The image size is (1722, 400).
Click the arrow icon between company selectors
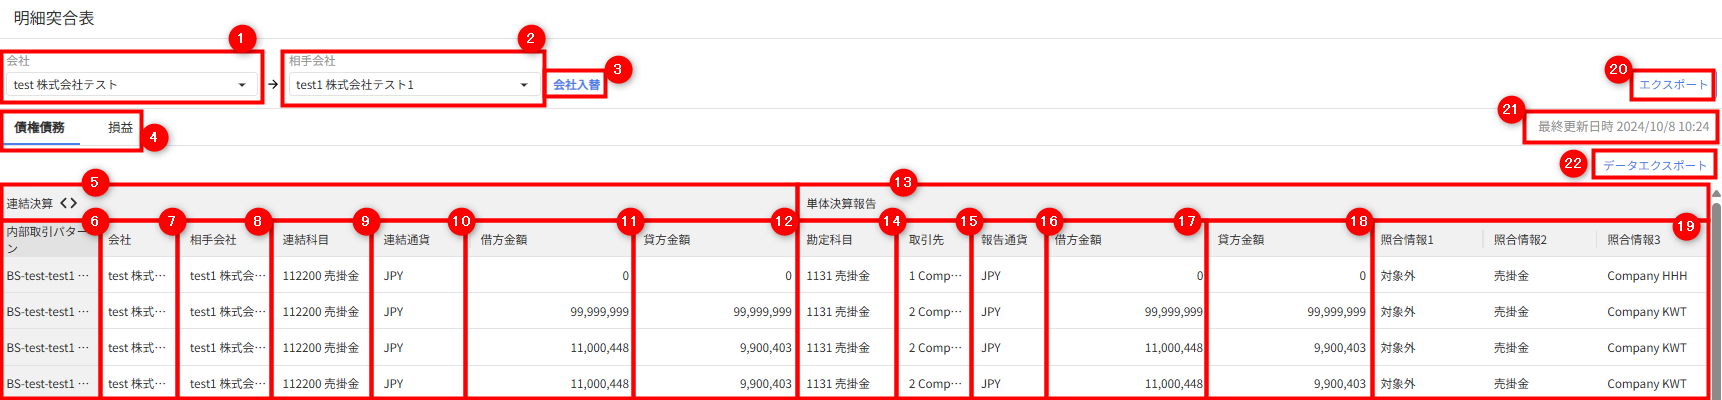(x=273, y=85)
